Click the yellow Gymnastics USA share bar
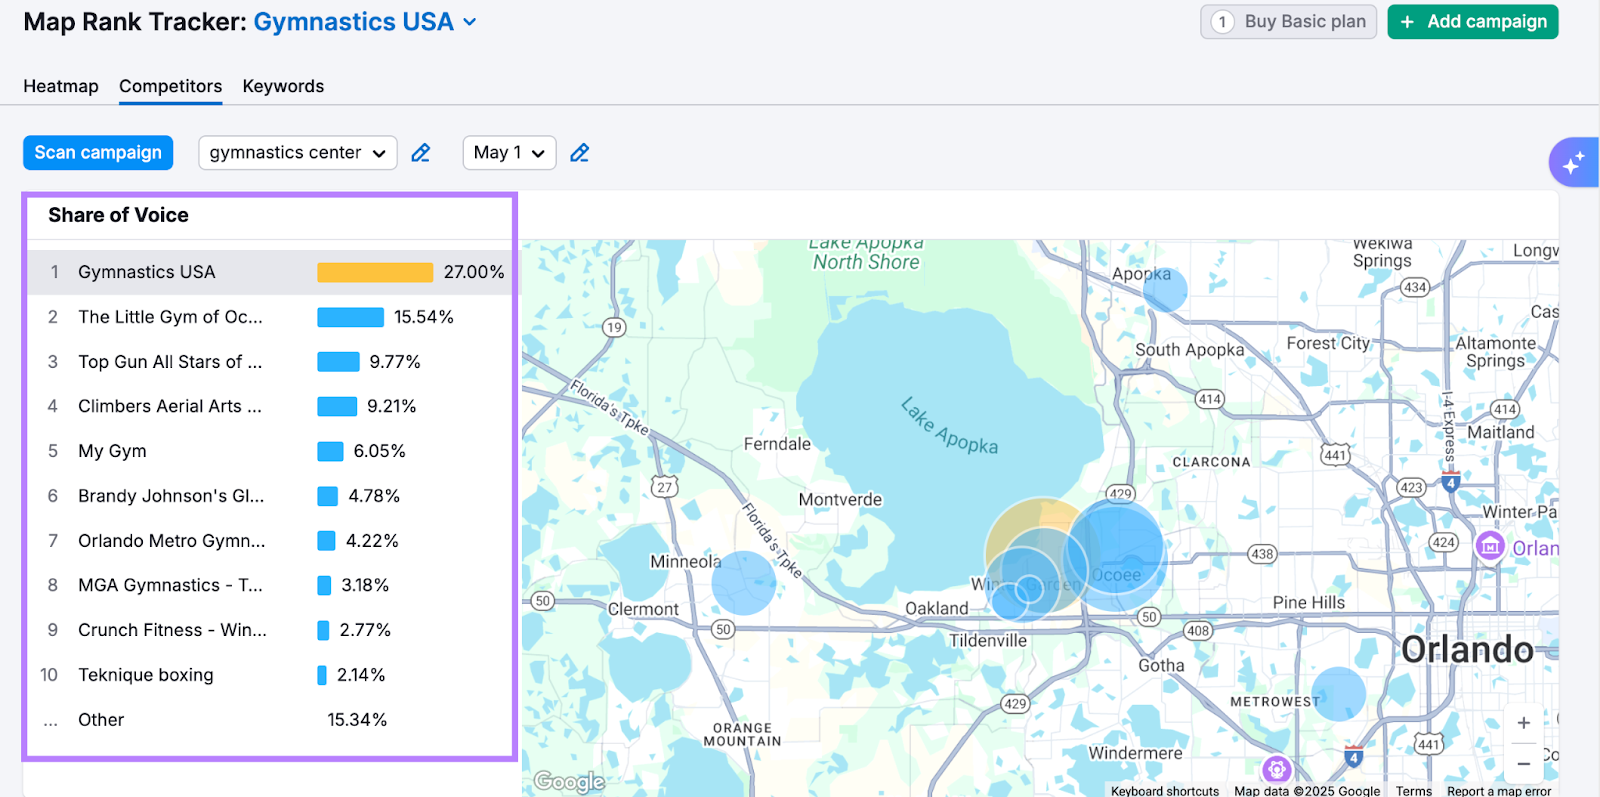Image resolution: width=1600 pixels, height=797 pixels. point(375,272)
